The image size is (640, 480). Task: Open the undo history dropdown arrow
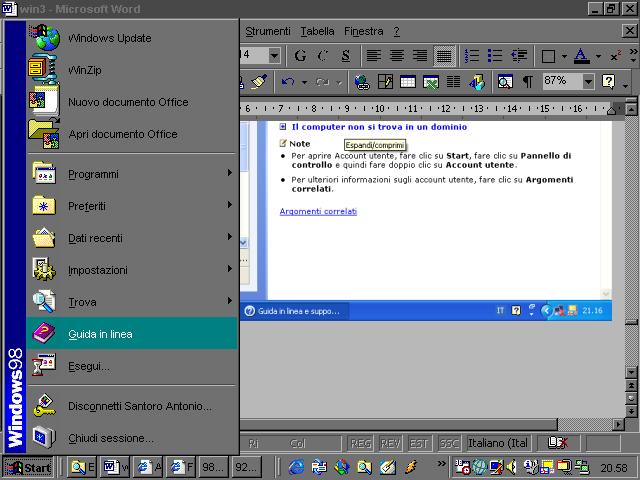coord(304,82)
